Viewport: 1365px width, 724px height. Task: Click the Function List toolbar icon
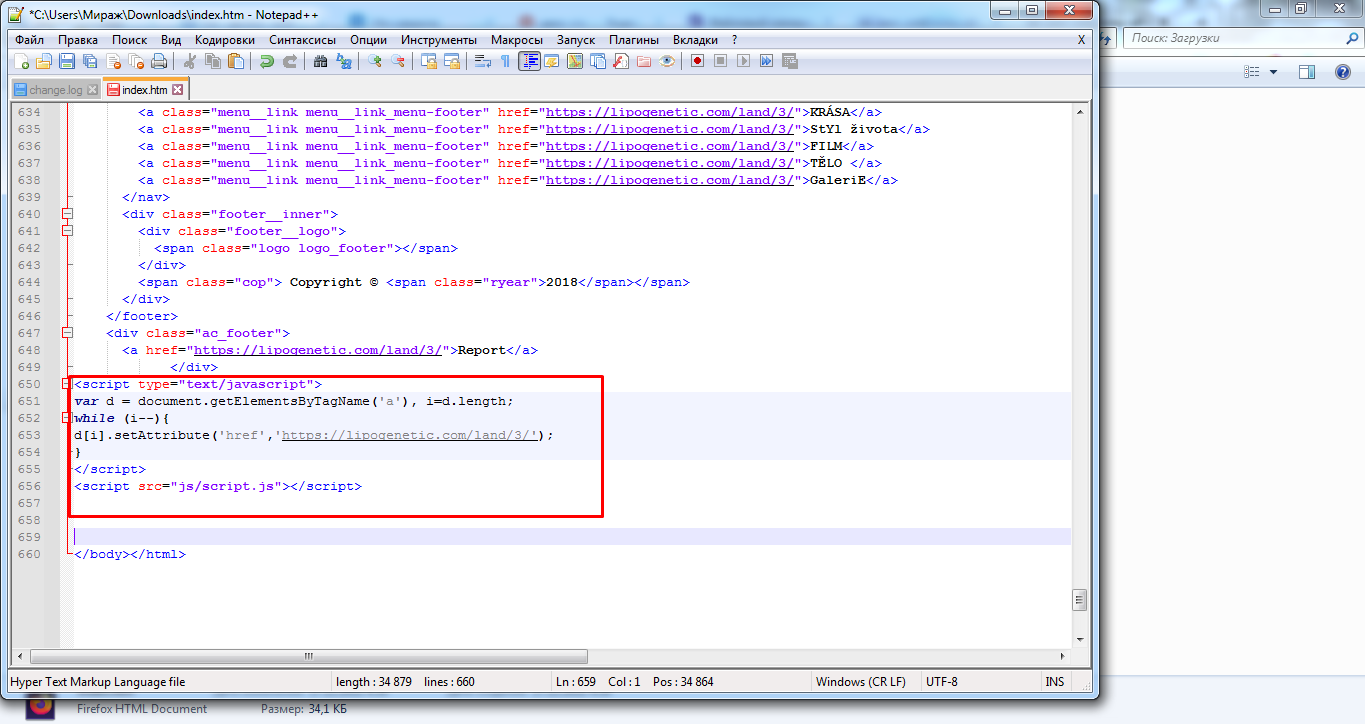point(621,61)
